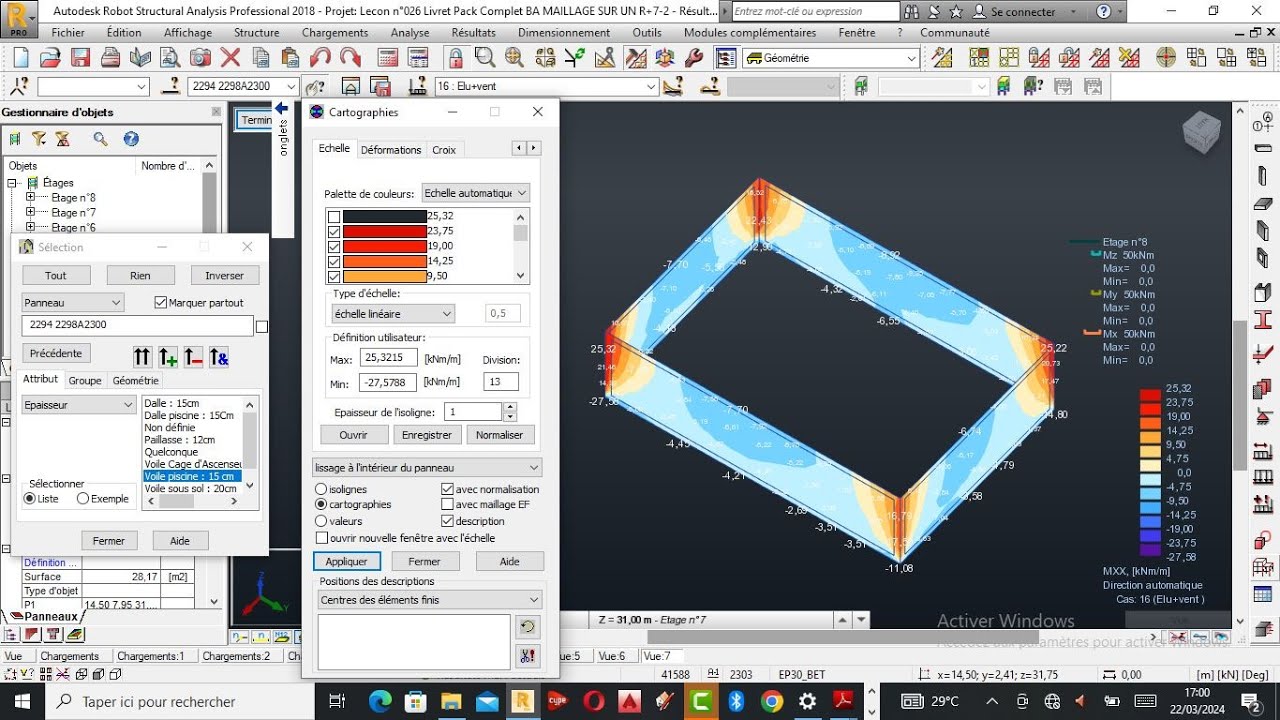The image size is (1280, 720).
Task: Click the 3D view cube in viewport
Action: pyautogui.click(x=1201, y=133)
